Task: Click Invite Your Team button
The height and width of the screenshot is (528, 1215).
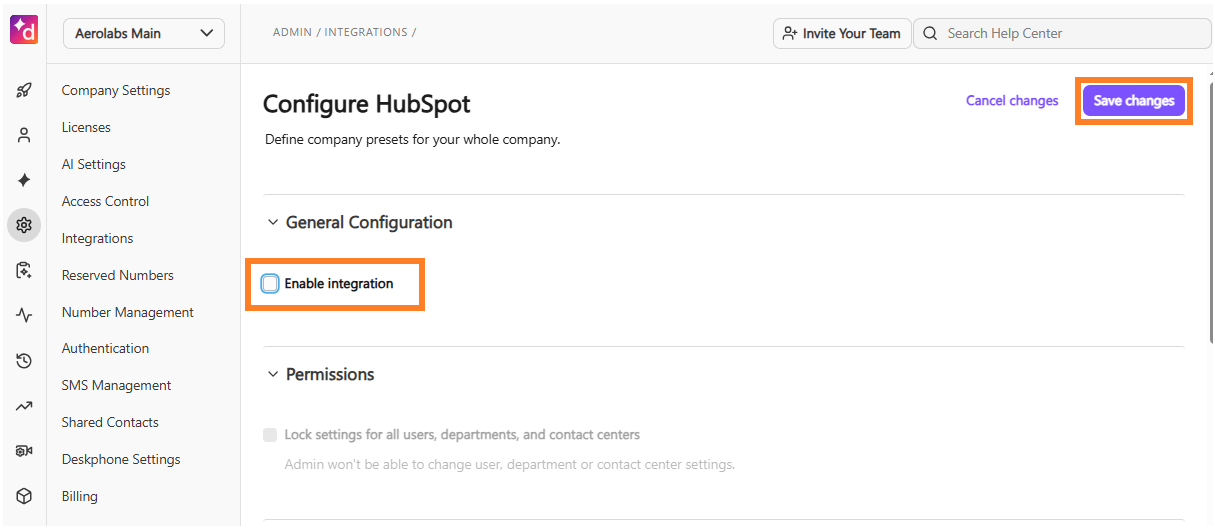Action: point(842,33)
